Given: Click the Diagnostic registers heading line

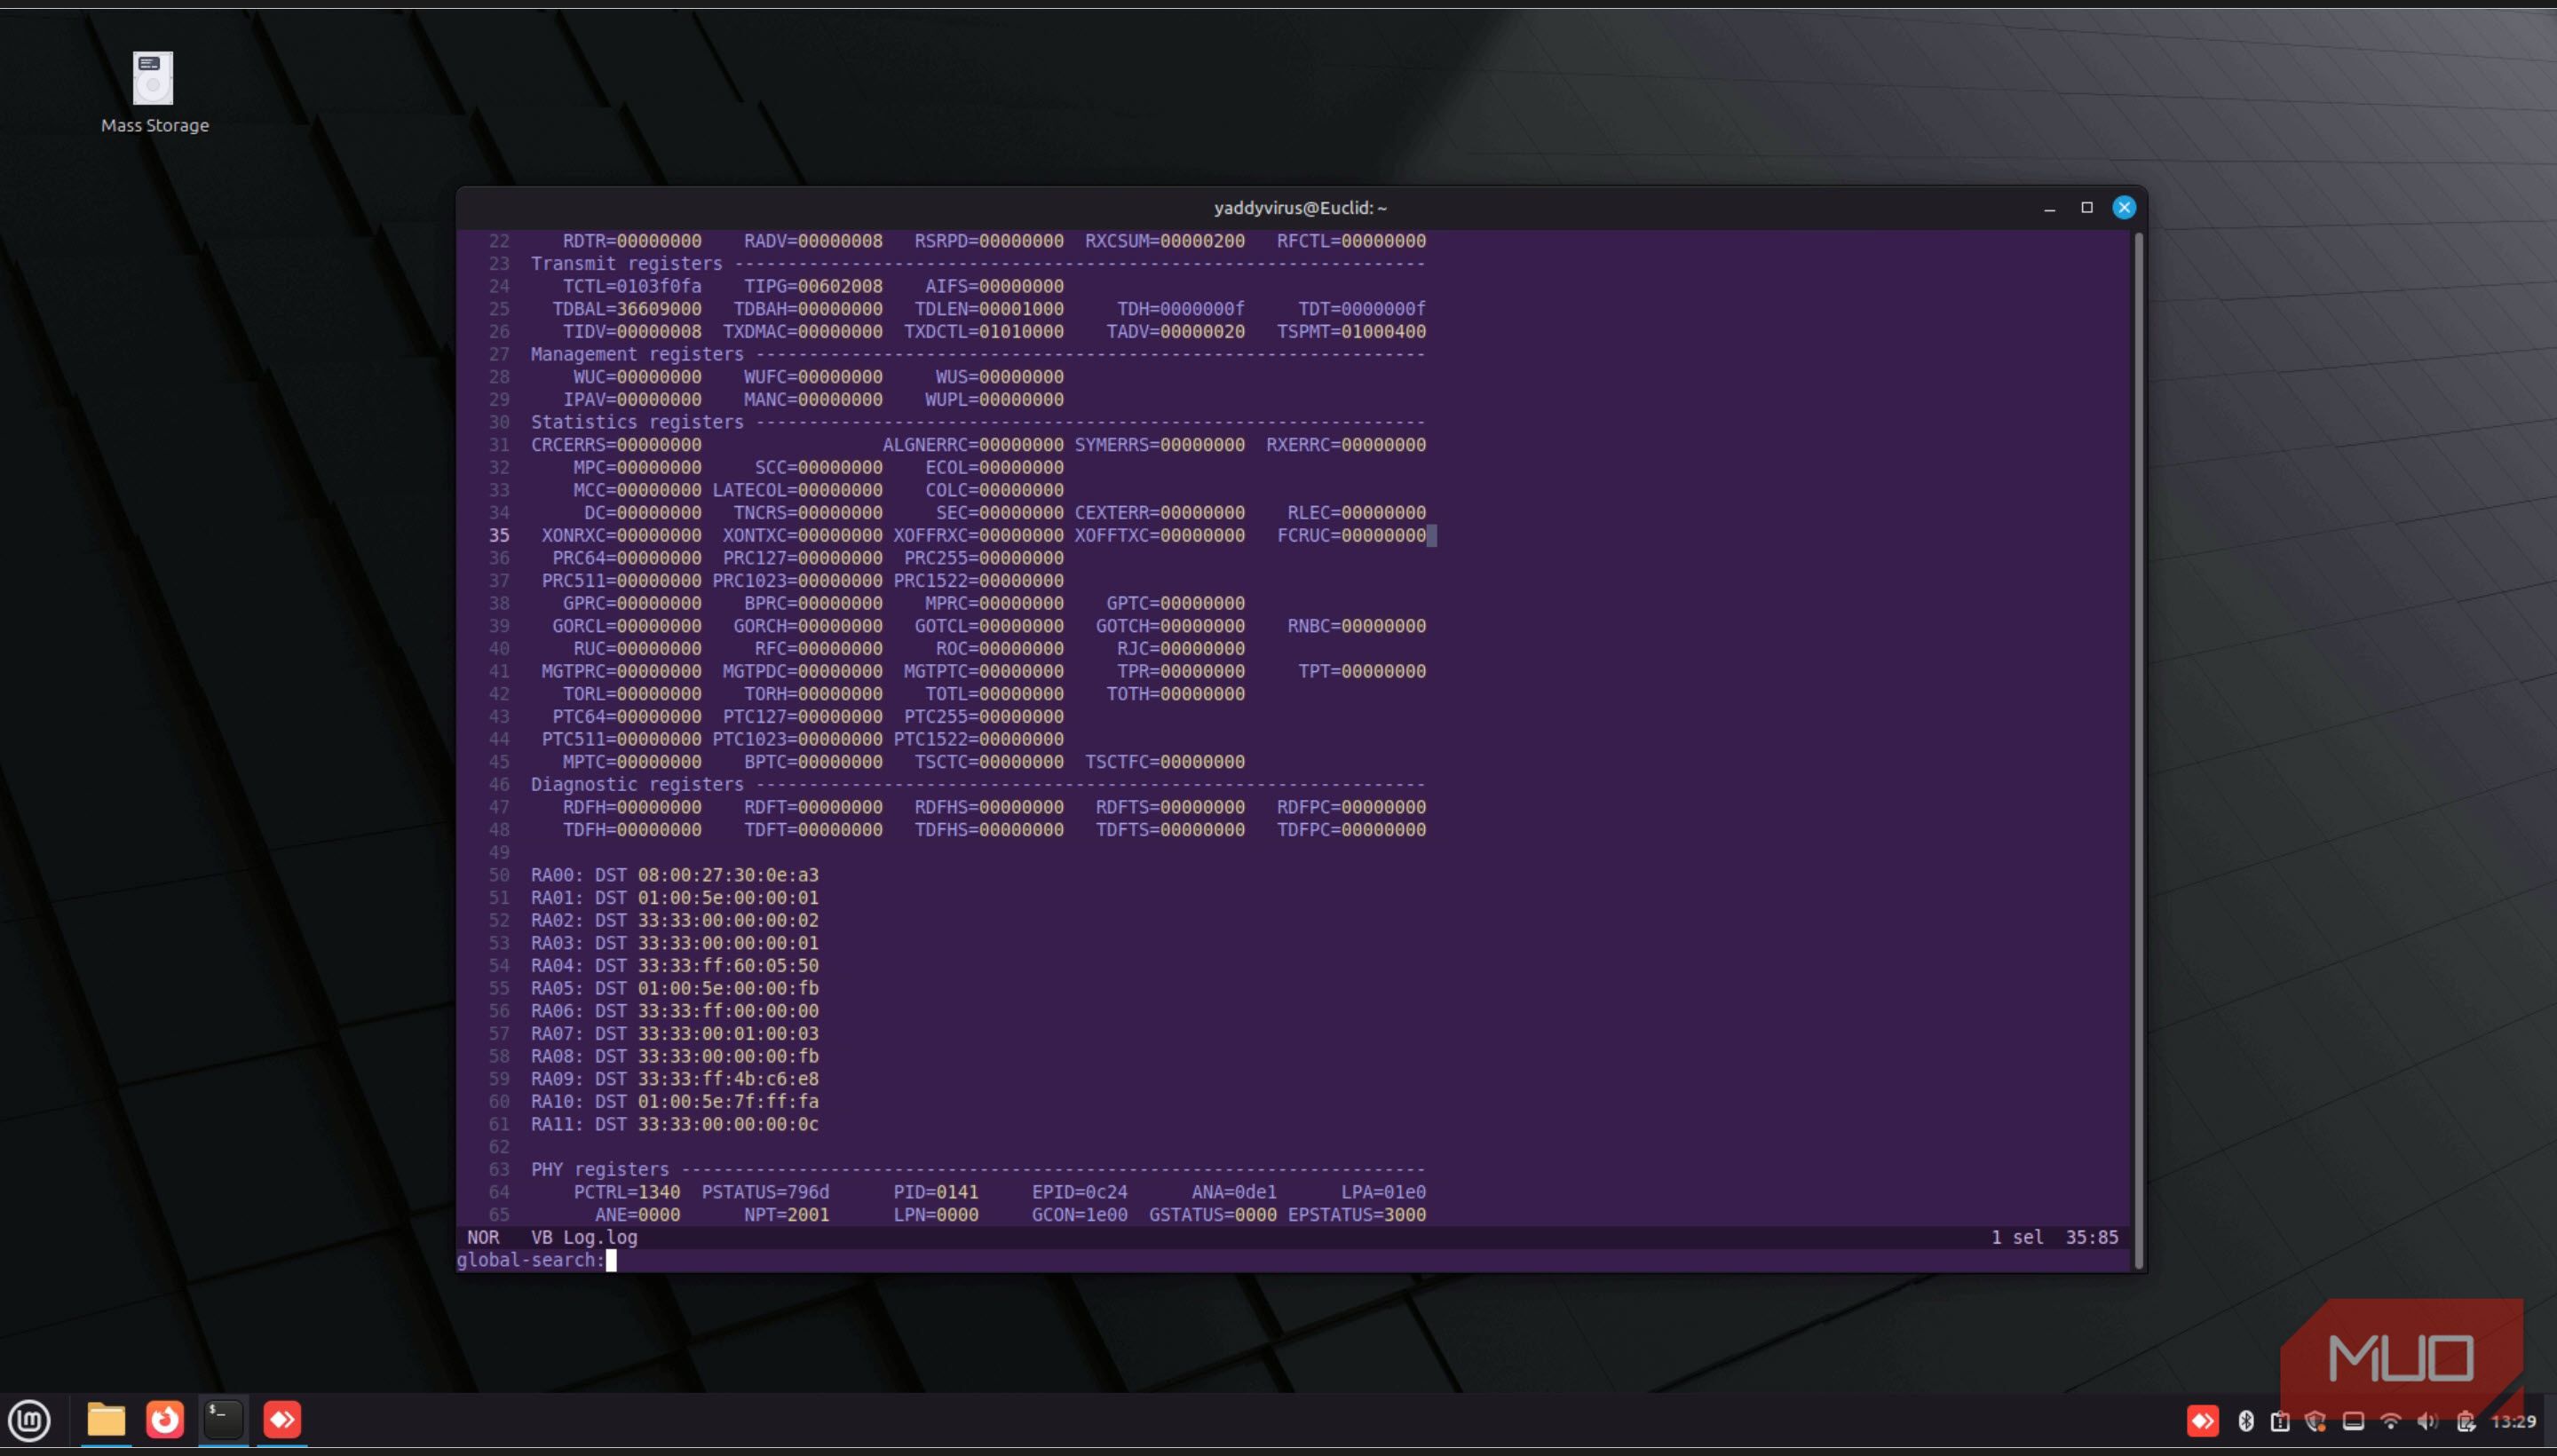Looking at the screenshot, I should click(x=978, y=785).
